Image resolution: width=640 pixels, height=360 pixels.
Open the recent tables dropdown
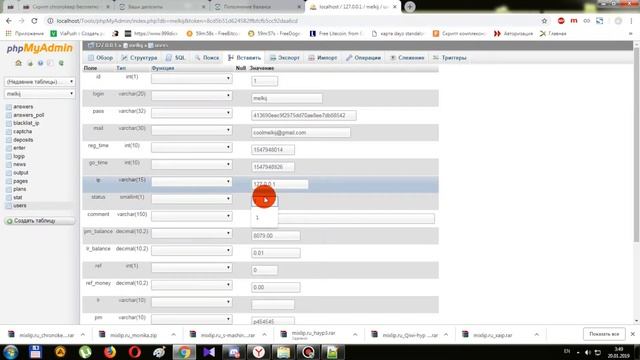pyautogui.click(x=40, y=82)
